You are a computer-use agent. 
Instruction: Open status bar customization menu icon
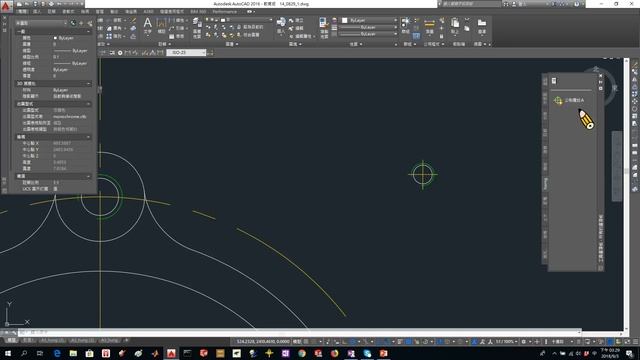click(x=635, y=342)
